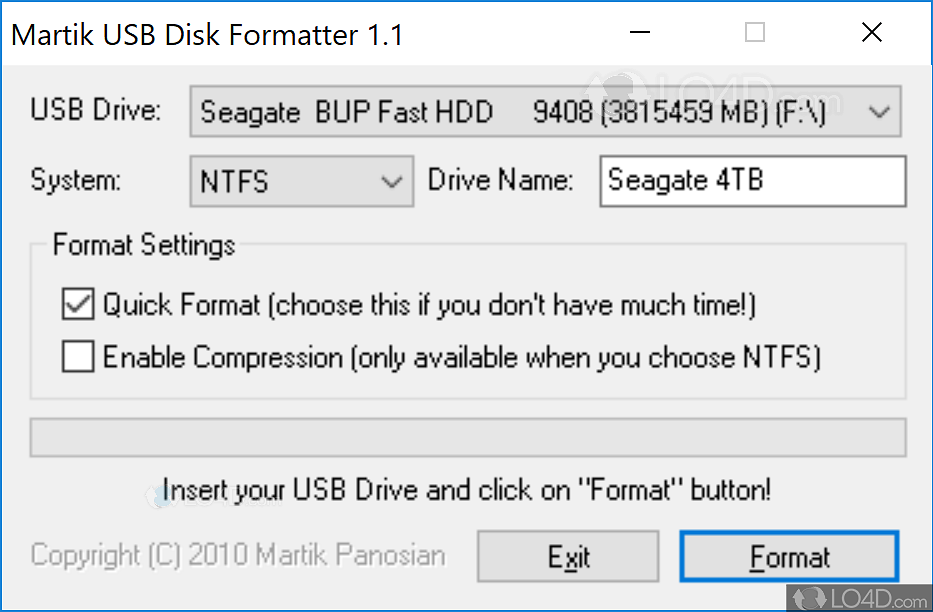
Task: Click the Format Settings group heading
Action: [x=144, y=245]
